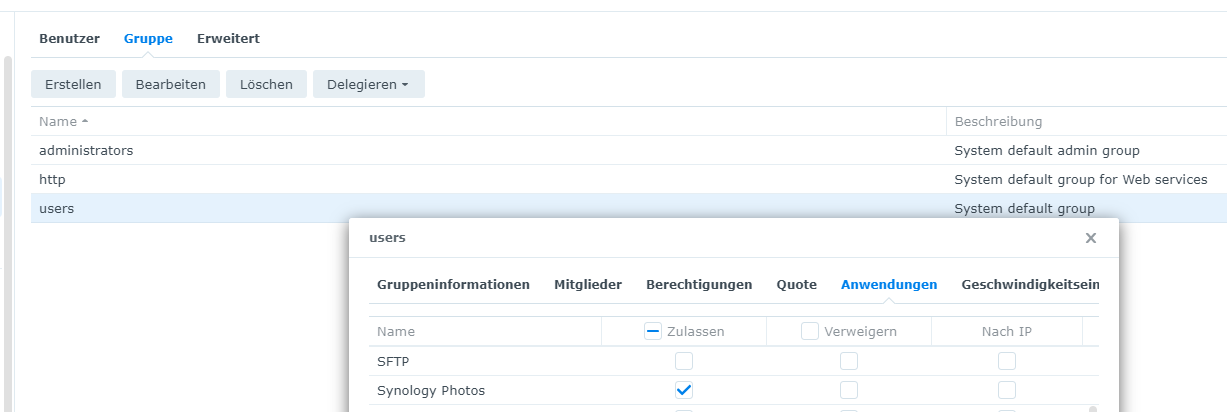
Task: Check Zulassen for SFTP
Action: click(x=684, y=361)
